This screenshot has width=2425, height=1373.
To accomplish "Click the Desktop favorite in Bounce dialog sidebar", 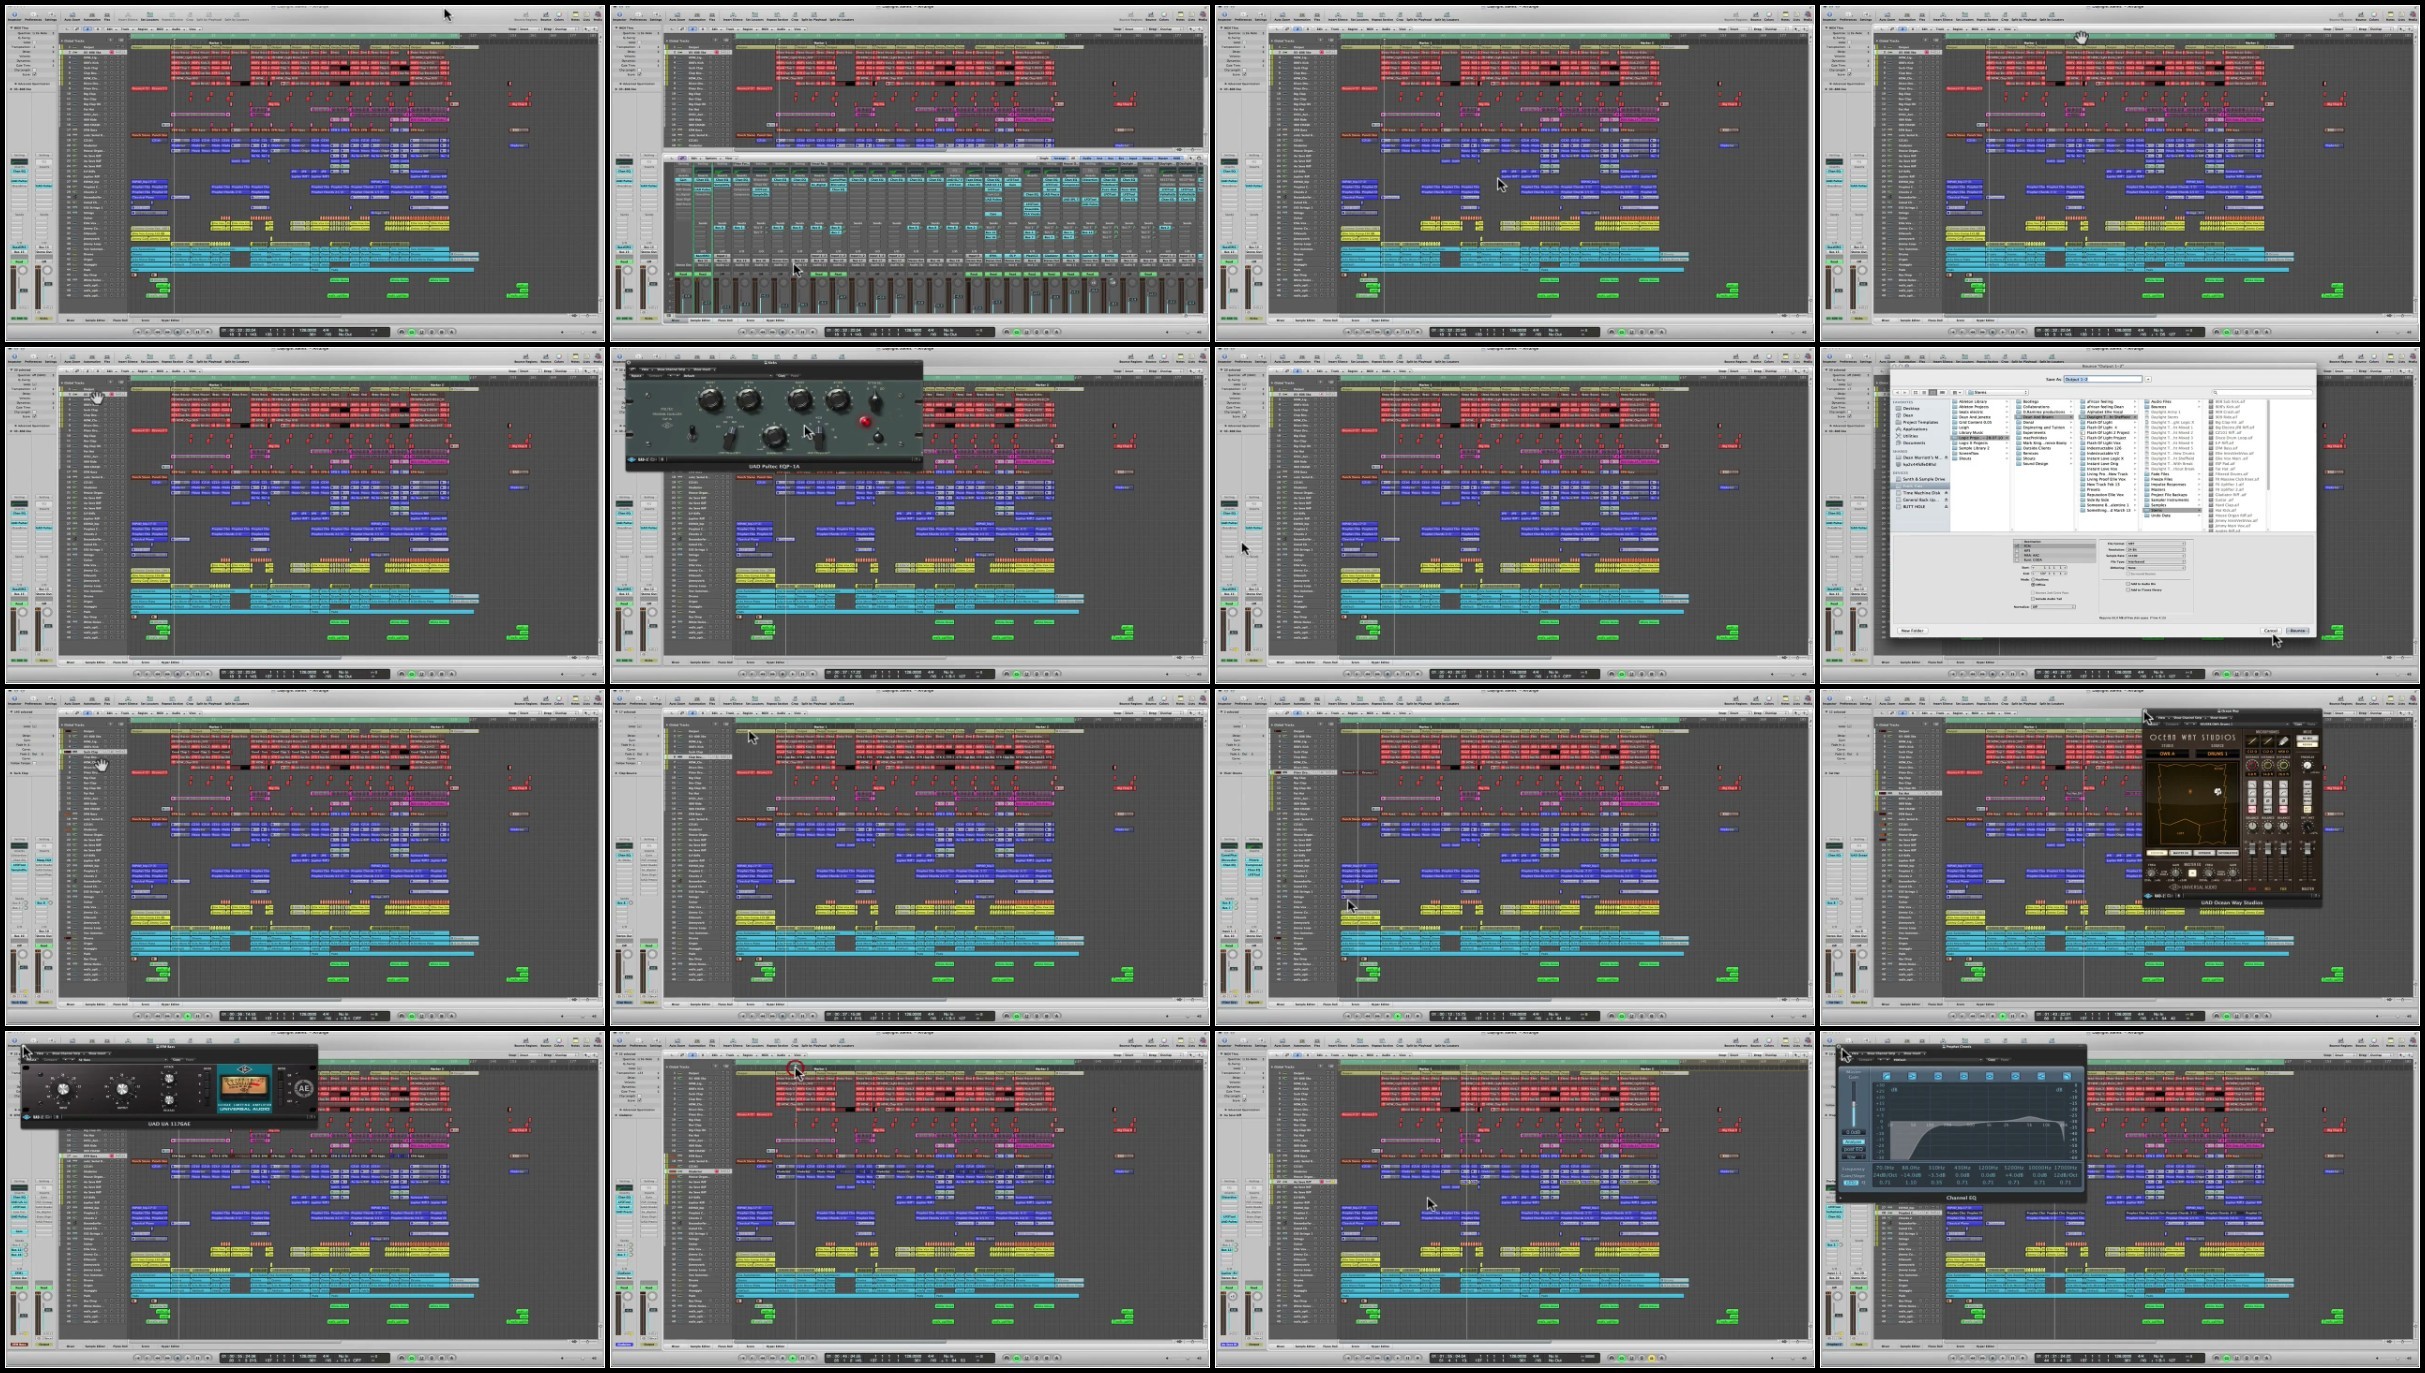I will point(1910,408).
